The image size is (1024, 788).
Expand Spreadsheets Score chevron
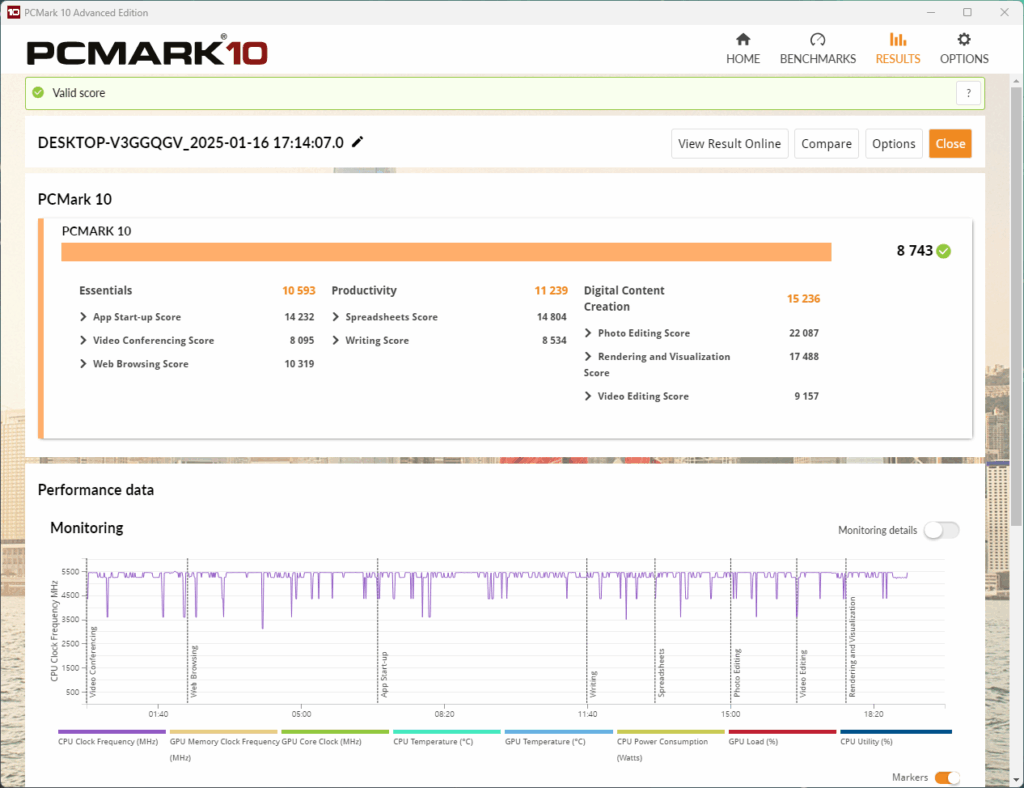pos(336,317)
